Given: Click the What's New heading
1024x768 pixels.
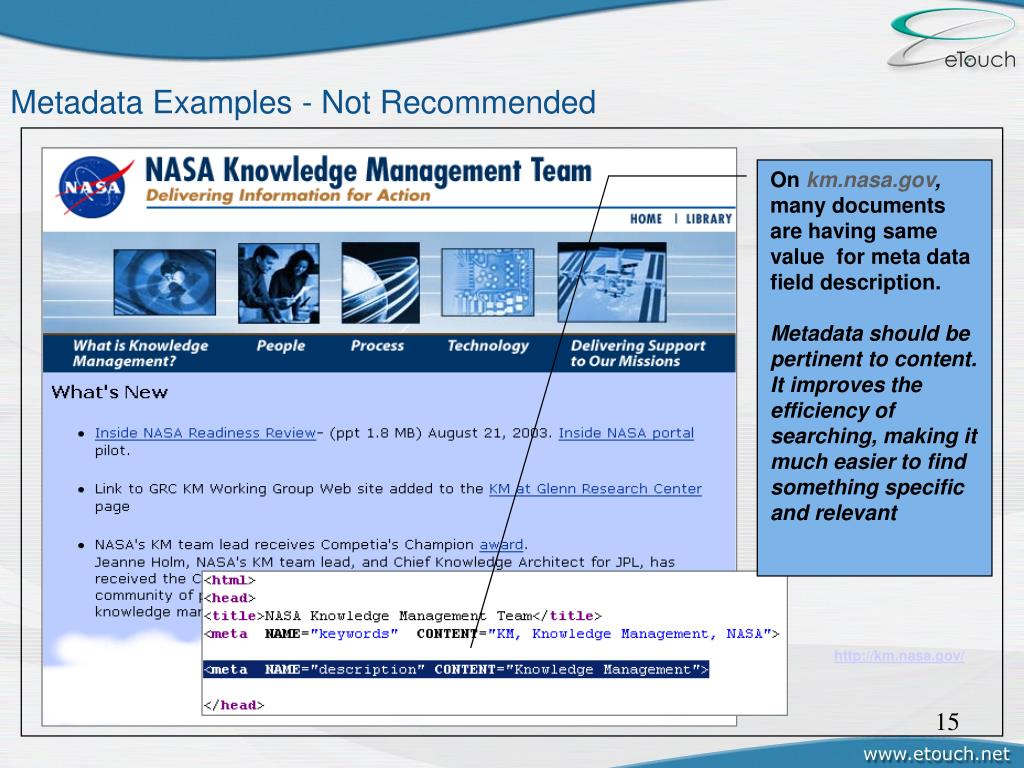Looking at the screenshot, I should 110,392.
